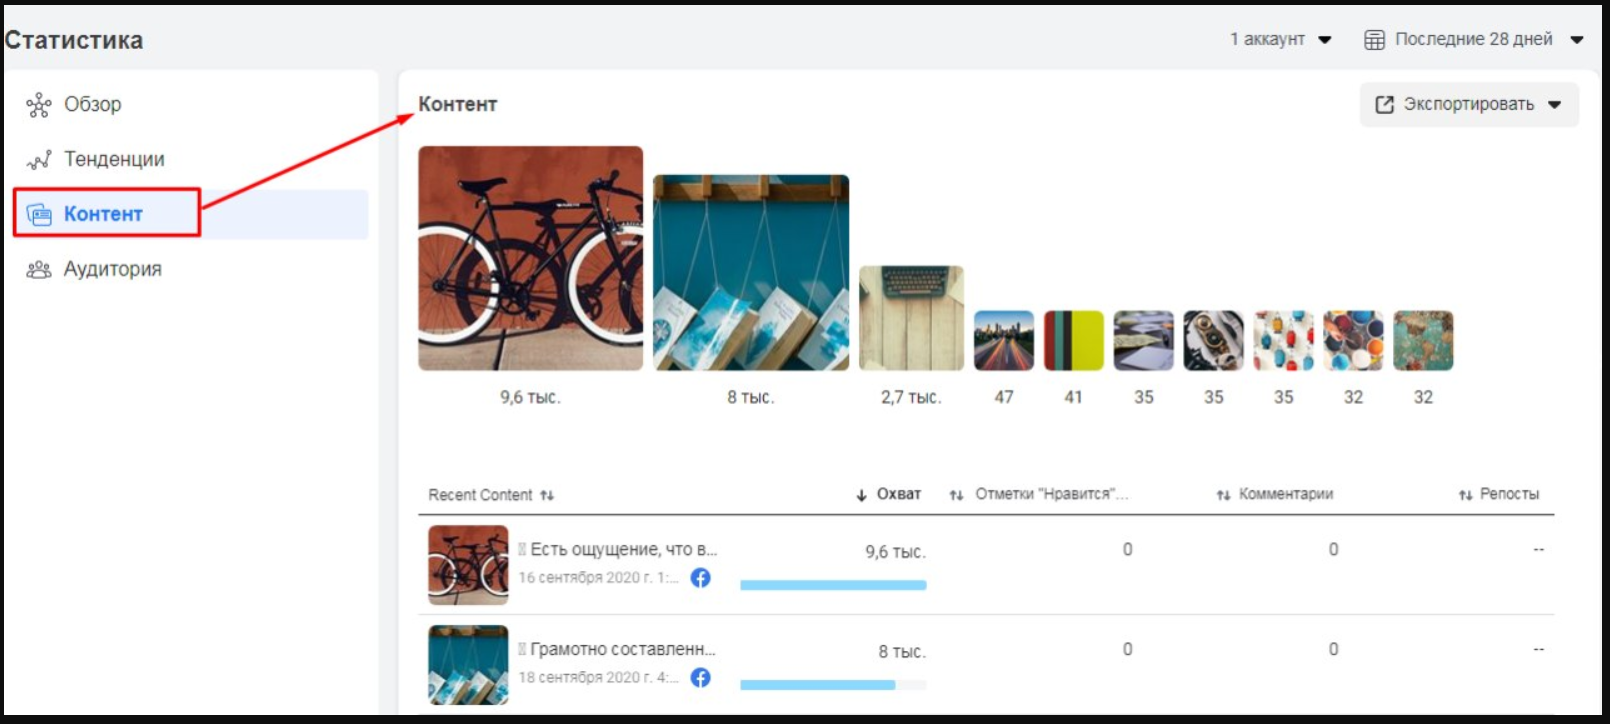Viewport: 1610px width, 724px height.
Task: Click the Аудитория people icon
Action: coord(39,269)
